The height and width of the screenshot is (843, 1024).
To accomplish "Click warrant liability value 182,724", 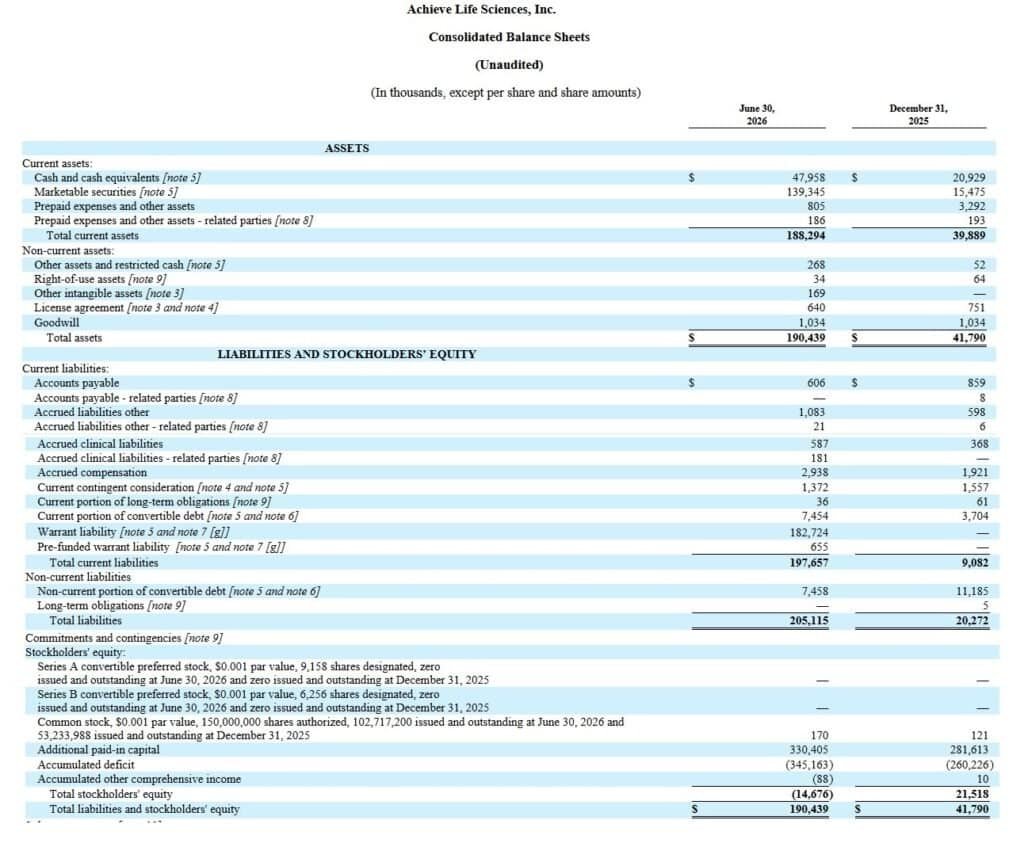I will tap(809, 533).
